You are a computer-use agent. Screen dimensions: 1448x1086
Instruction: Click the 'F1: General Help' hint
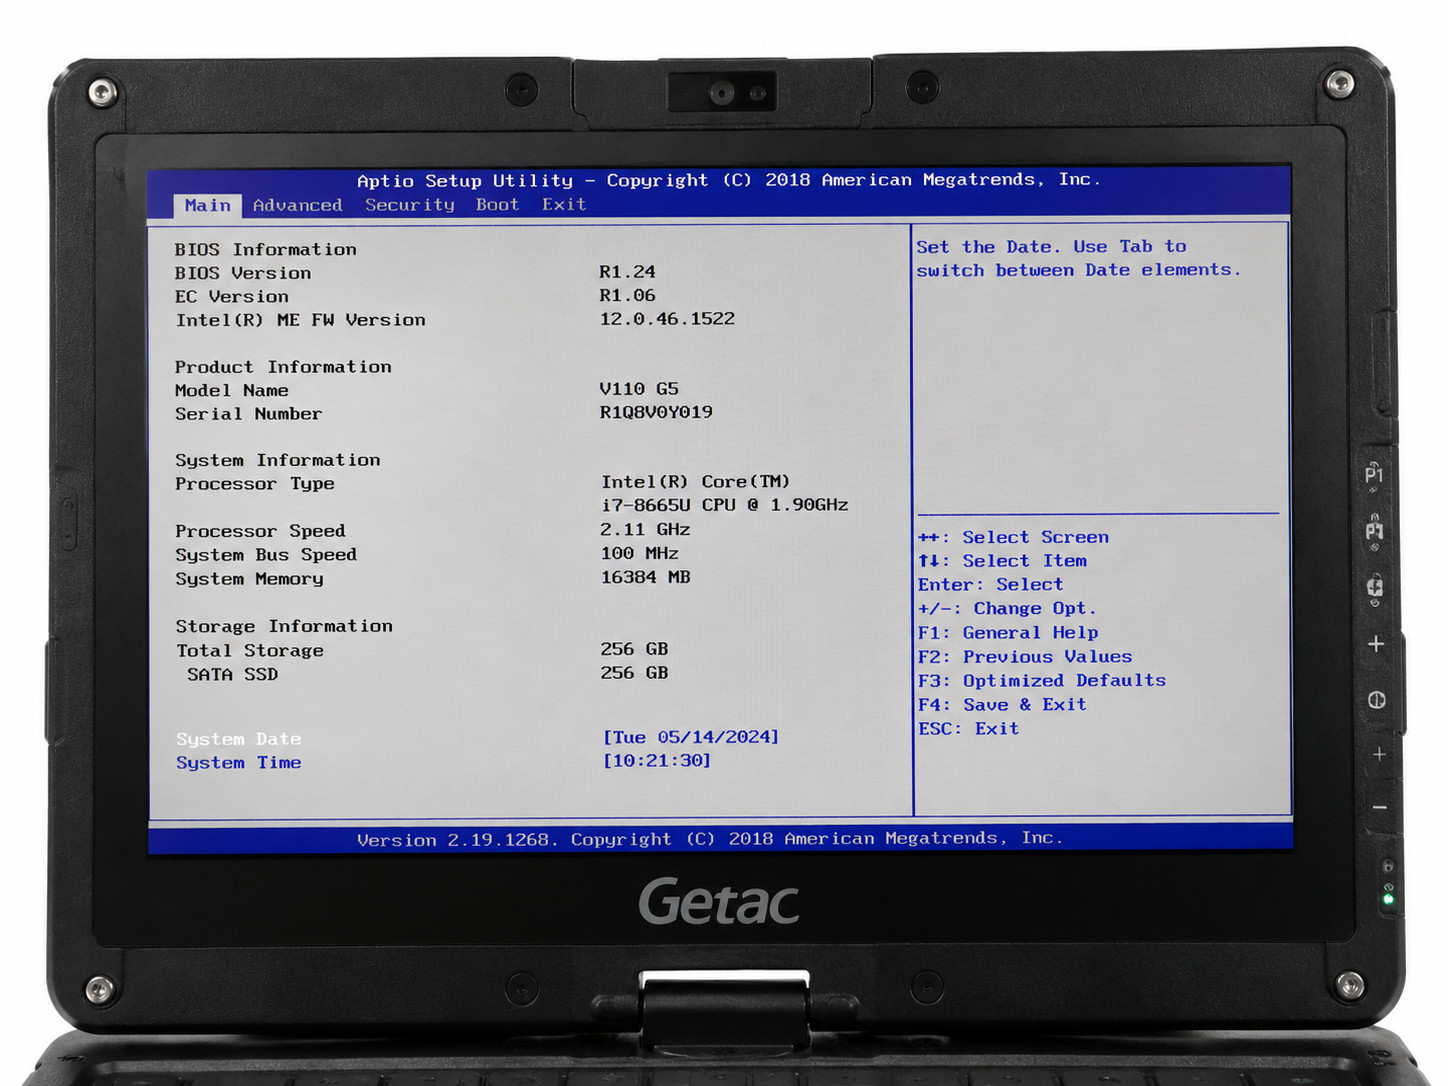pyautogui.click(x=1008, y=633)
